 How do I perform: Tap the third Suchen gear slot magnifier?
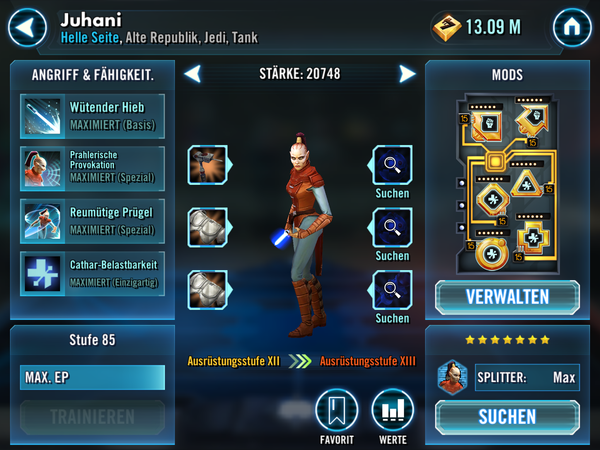(391, 290)
